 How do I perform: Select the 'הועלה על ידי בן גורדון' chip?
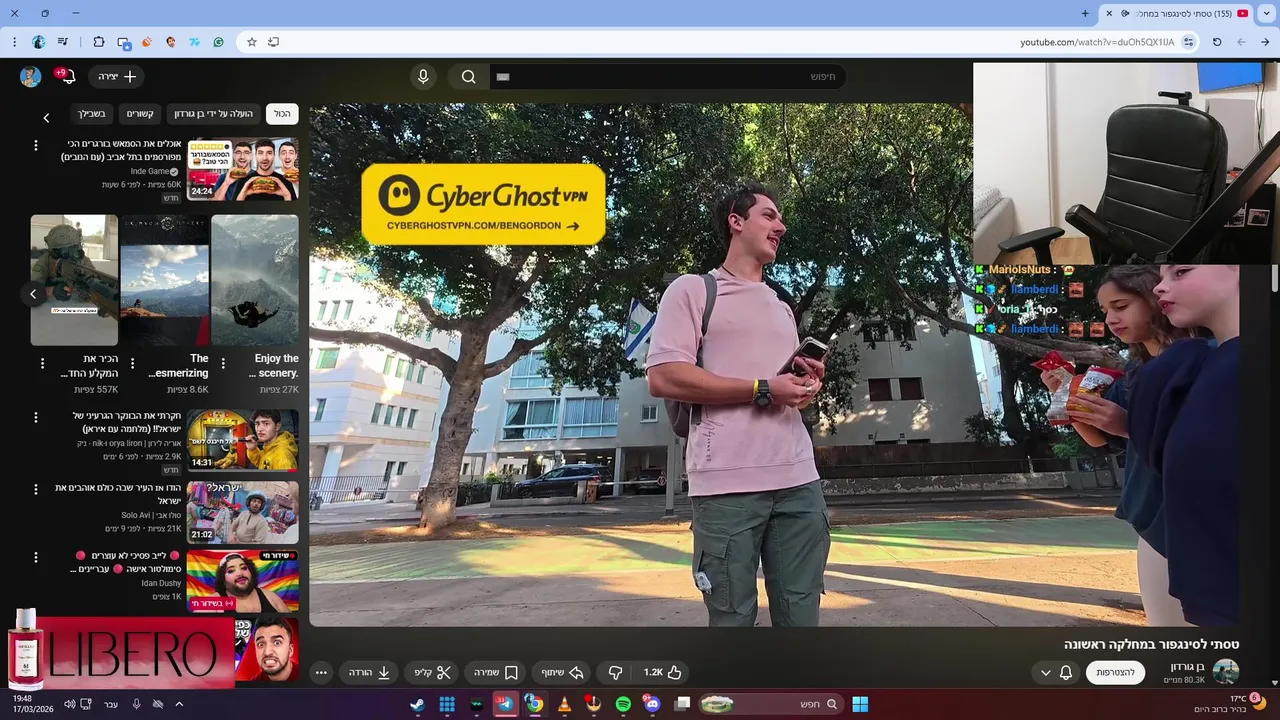pos(214,114)
